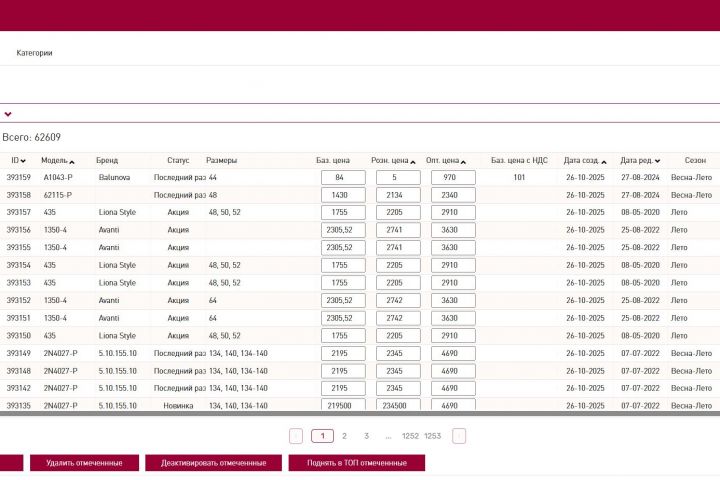Edit Баз. цена field showing 219500
Viewport: 720px width, 480px height.
coord(343,405)
